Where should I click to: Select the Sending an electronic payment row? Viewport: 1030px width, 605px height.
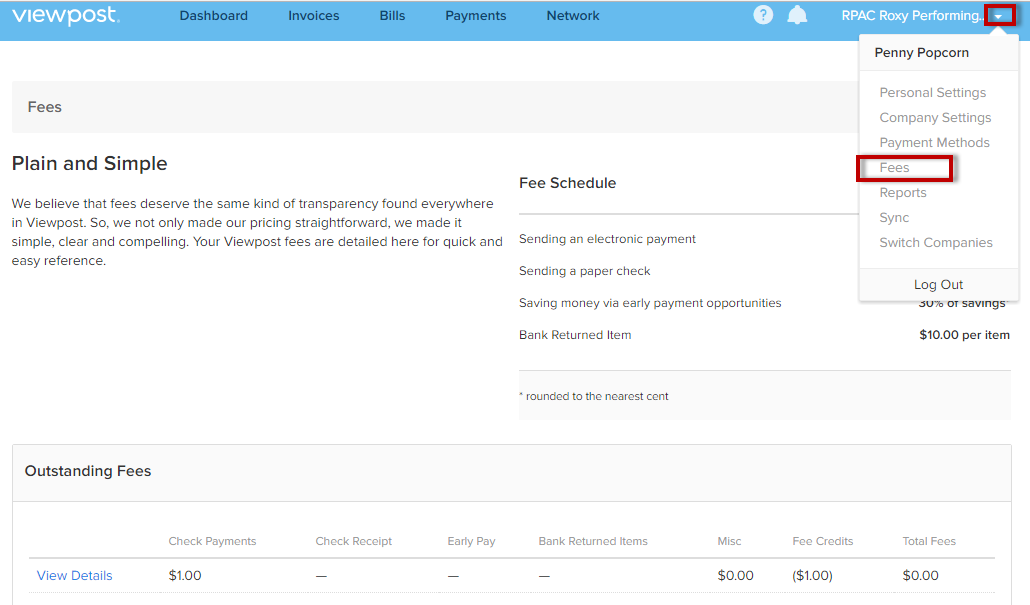point(607,239)
